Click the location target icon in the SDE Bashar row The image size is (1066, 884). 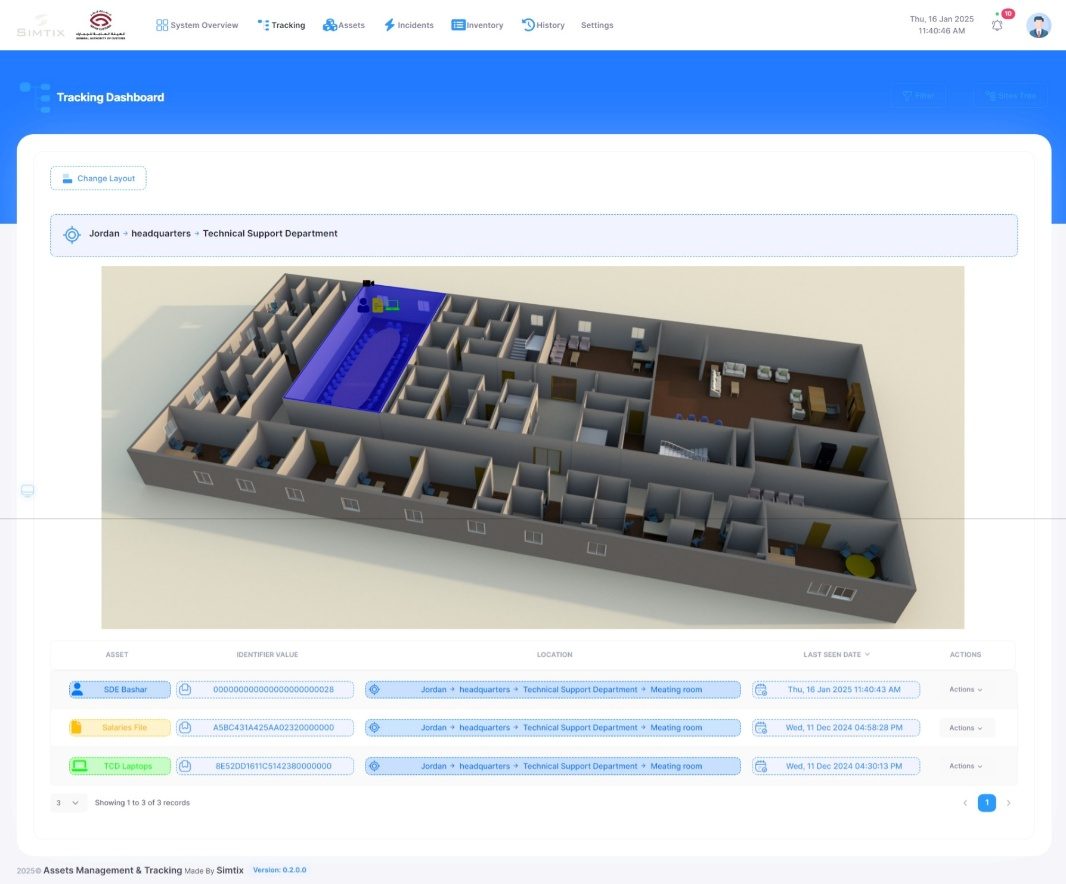point(374,690)
